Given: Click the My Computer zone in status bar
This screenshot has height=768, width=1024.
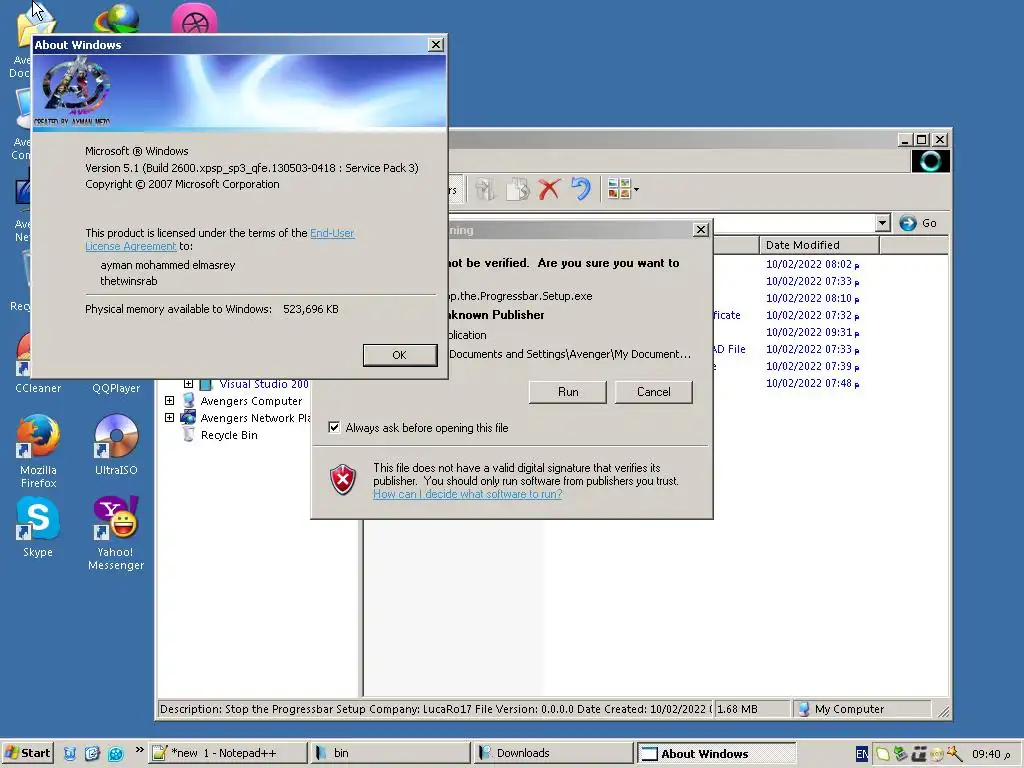Looking at the screenshot, I should [861, 709].
